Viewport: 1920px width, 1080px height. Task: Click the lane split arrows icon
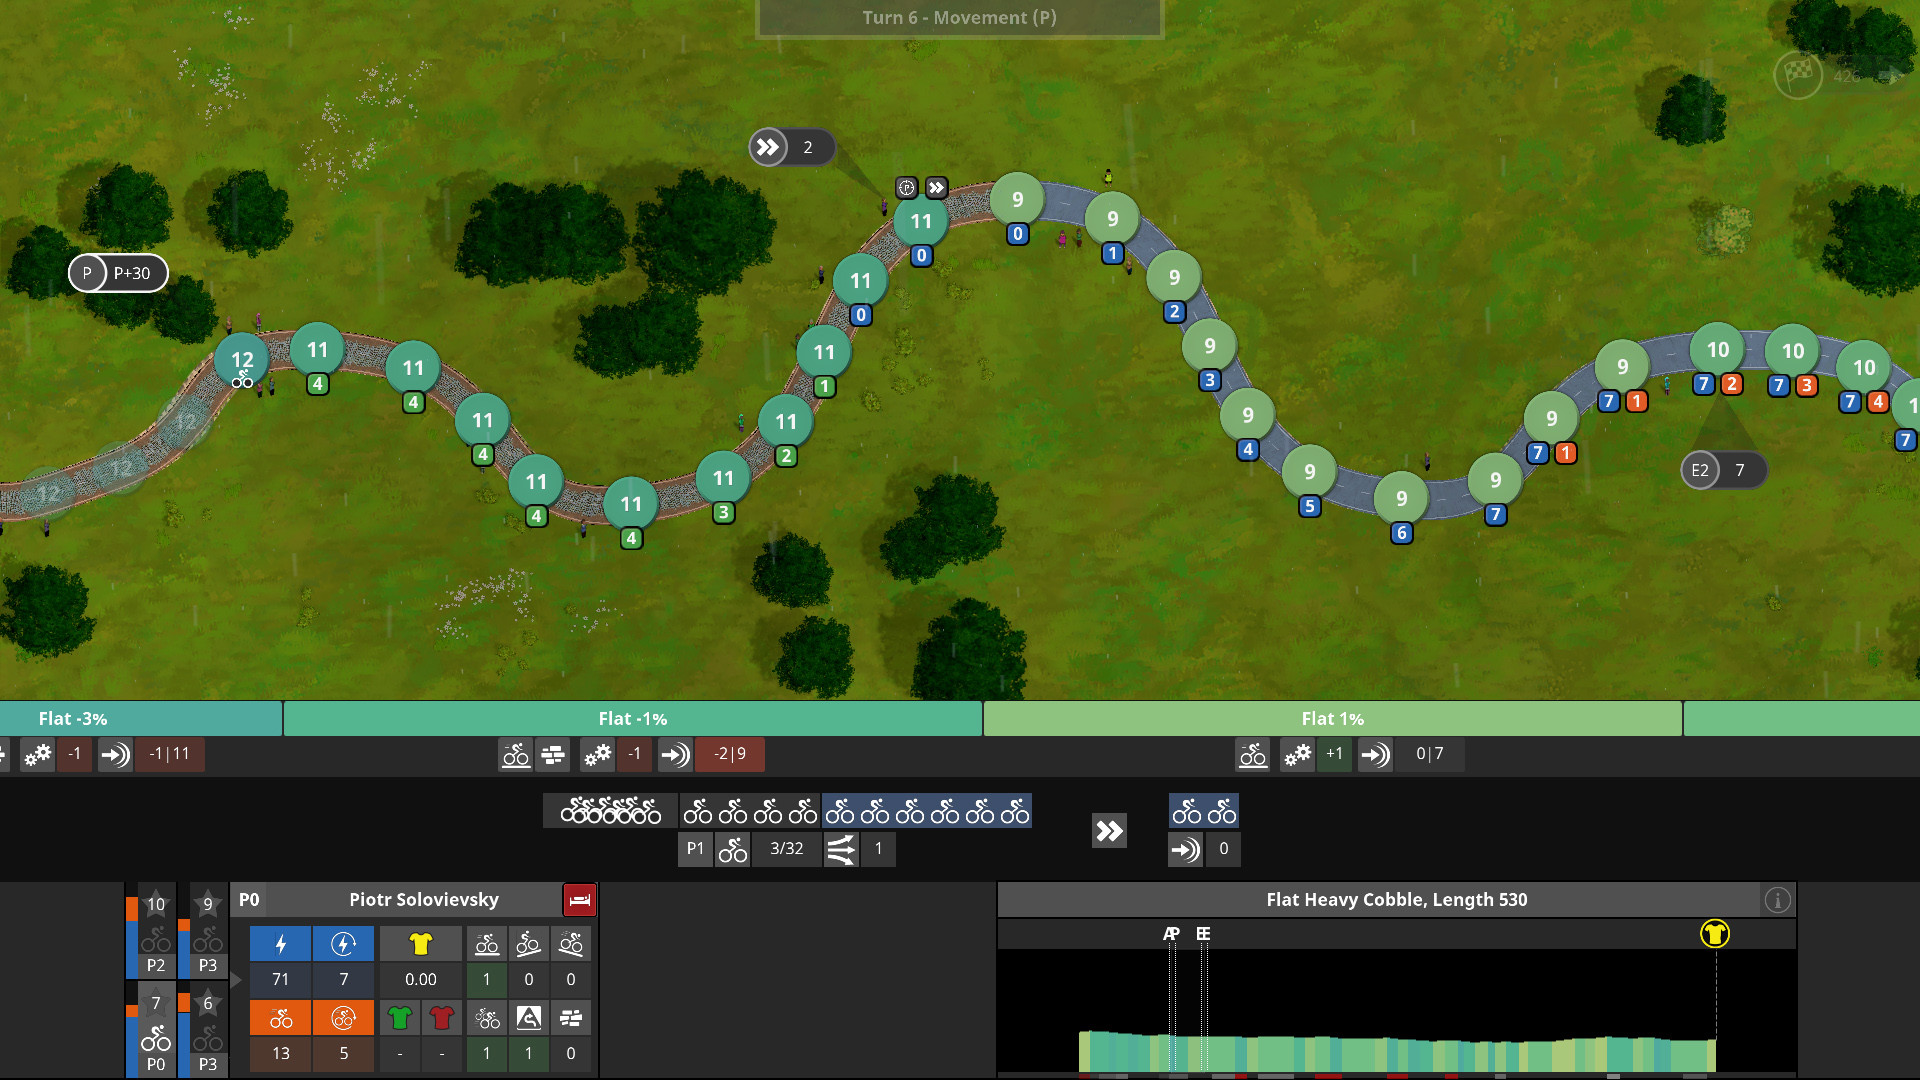point(841,849)
